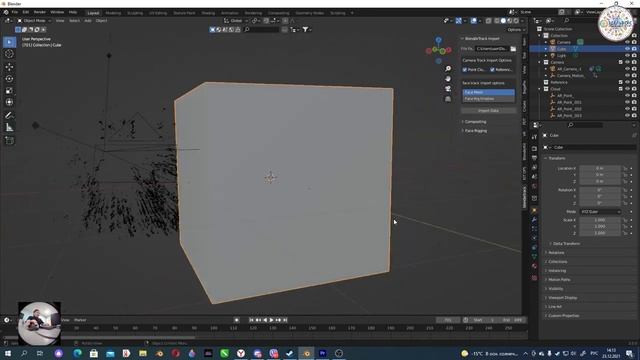640x360 pixels.
Task: Hide the Cube object in outliner
Action: [627, 49]
